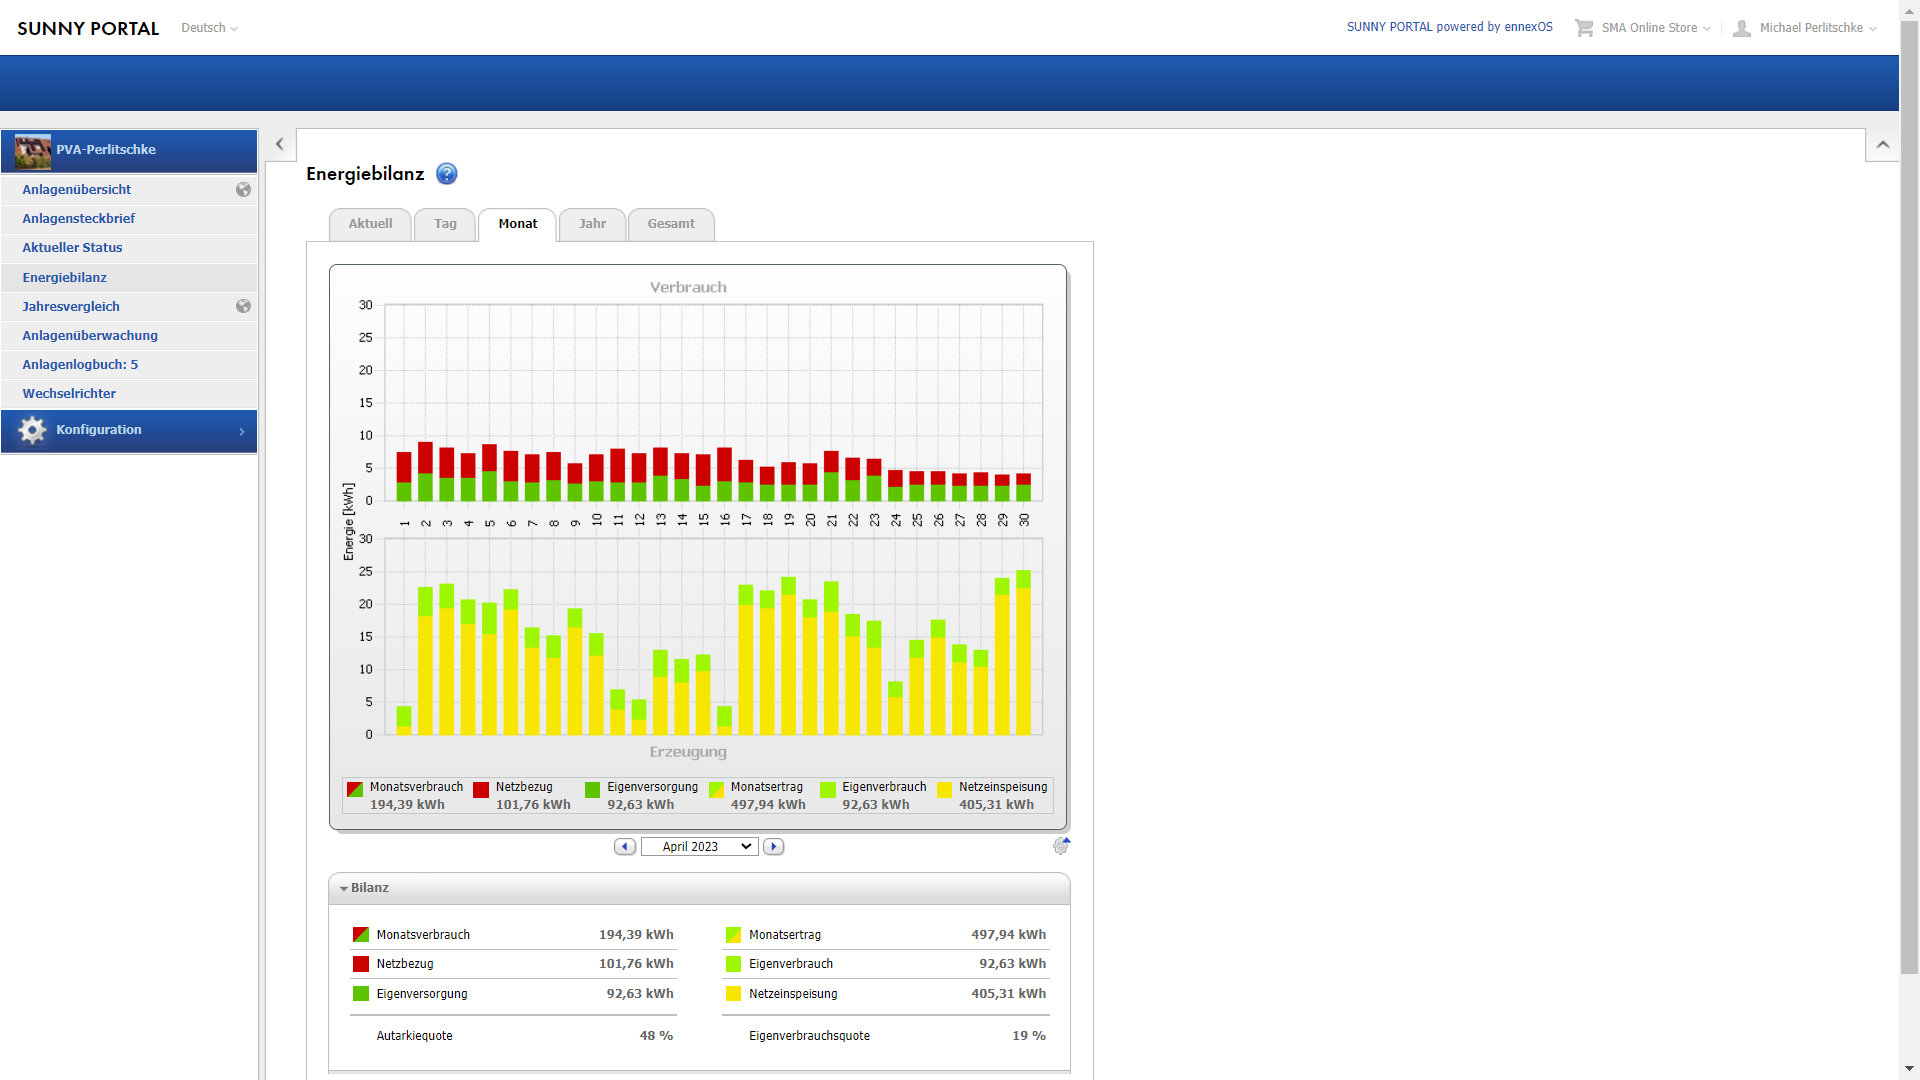Collapse the Bilanz section
The image size is (1920, 1080).
[364, 888]
